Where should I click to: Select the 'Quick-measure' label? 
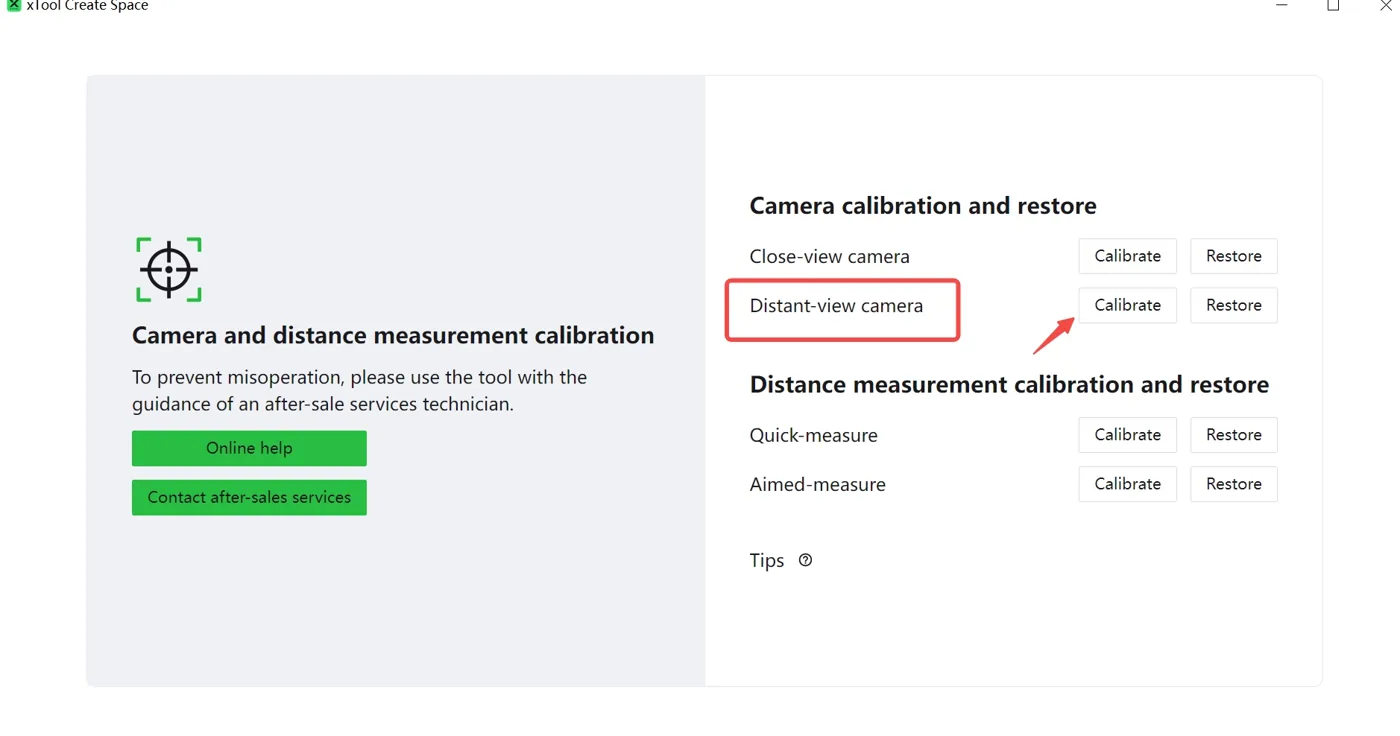814,435
